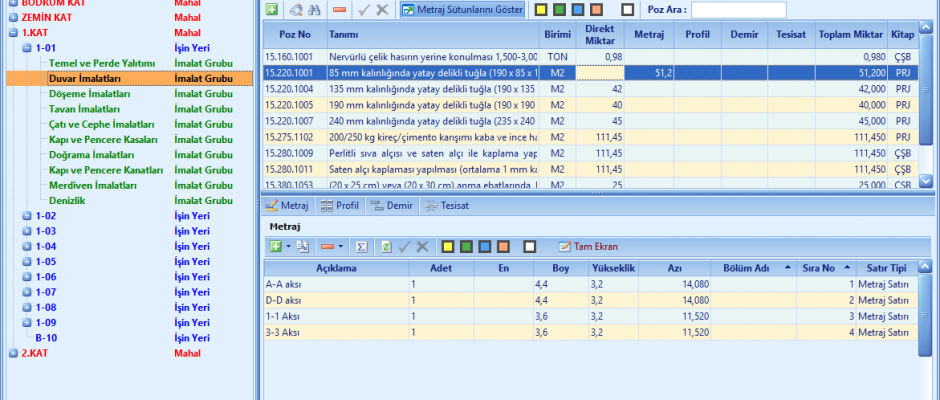Switch to the Tesisat tab
The width and height of the screenshot is (940, 400).
pos(446,205)
